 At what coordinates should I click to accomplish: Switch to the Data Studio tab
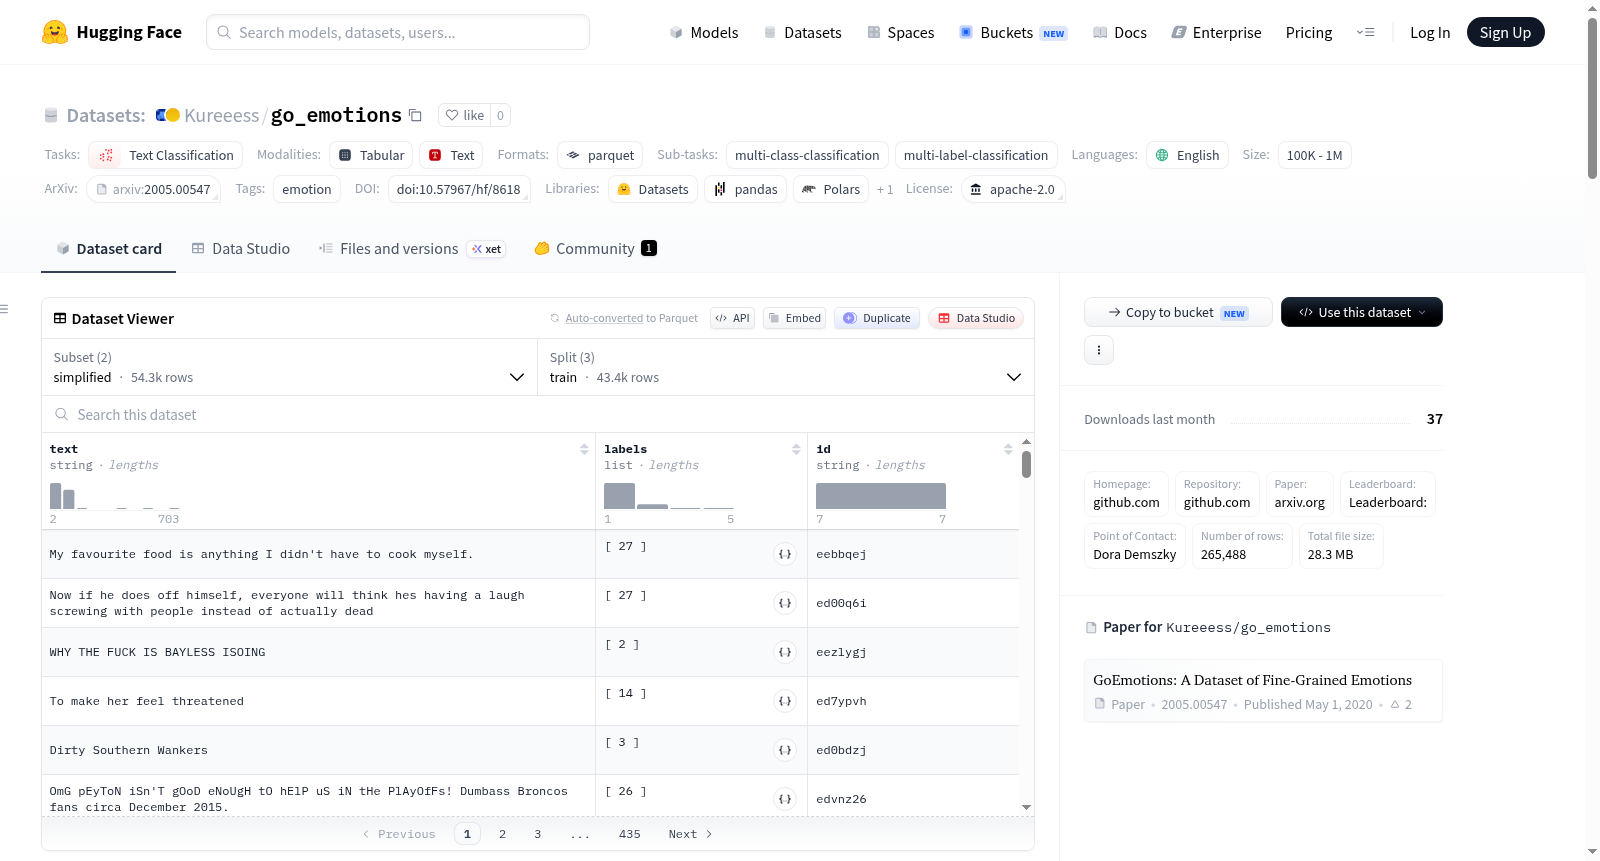[x=241, y=249]
